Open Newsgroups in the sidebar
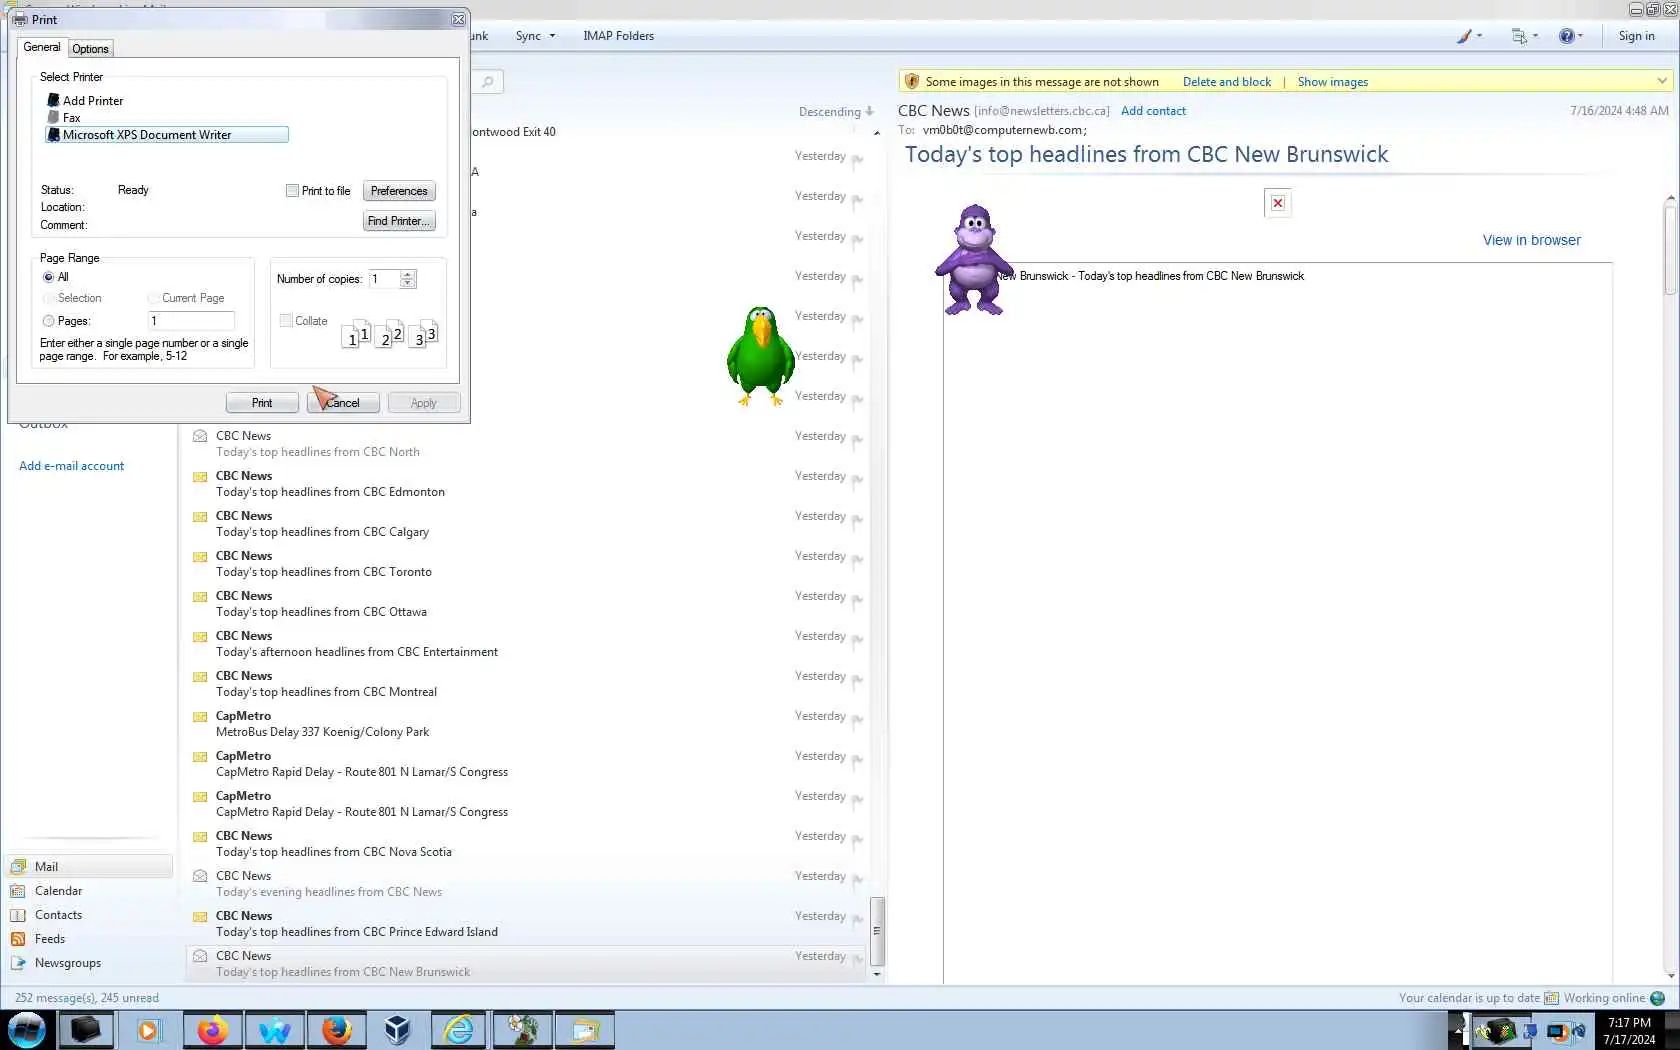 tap(67, 963)
